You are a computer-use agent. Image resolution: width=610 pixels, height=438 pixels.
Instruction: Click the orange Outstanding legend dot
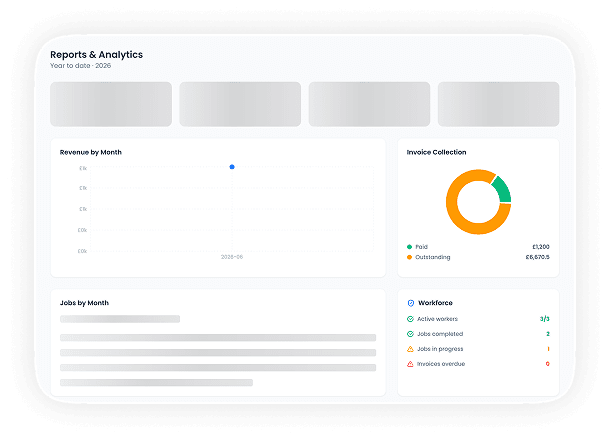coord(409,257)
